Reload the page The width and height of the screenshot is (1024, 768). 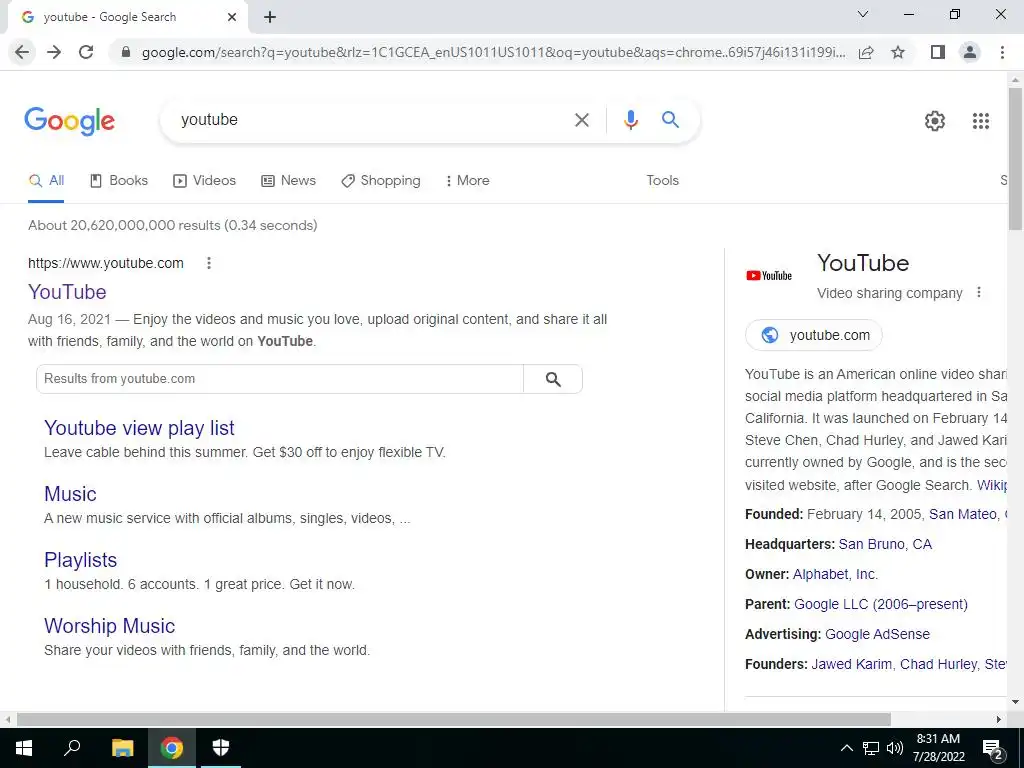point(86,52)
